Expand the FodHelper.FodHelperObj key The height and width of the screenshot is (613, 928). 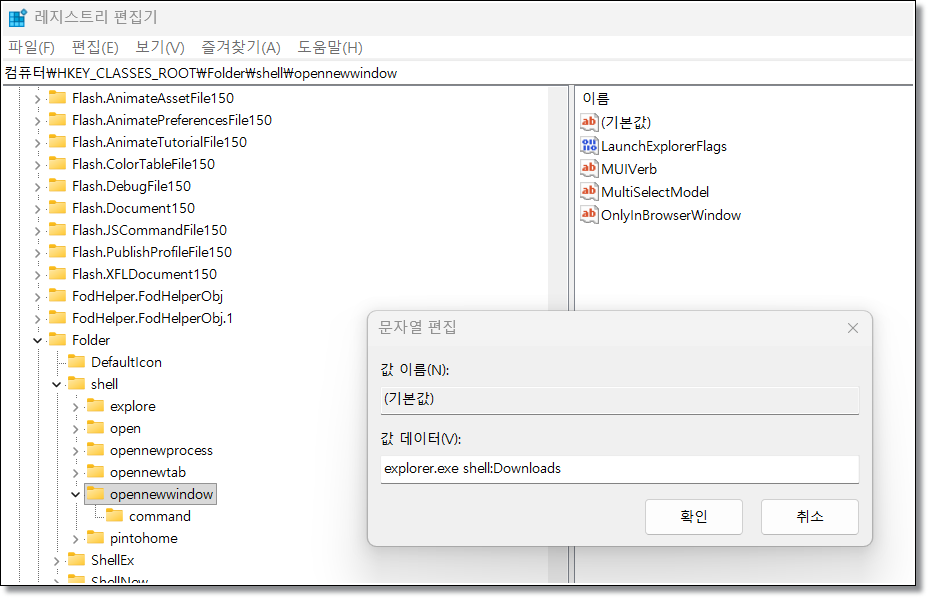[x=37, y=297]
